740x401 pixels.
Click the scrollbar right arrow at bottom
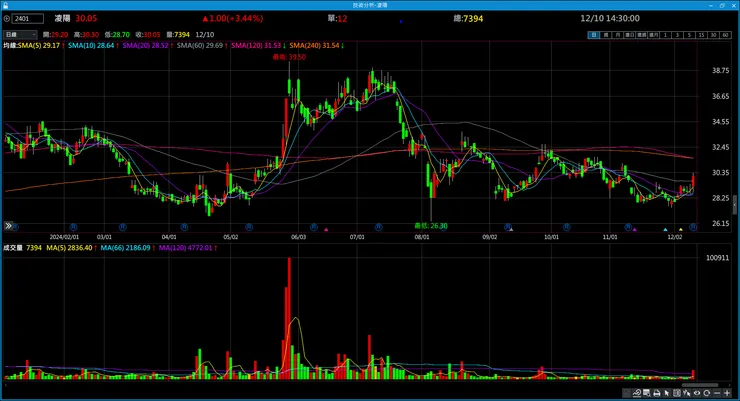pos(732,385)
